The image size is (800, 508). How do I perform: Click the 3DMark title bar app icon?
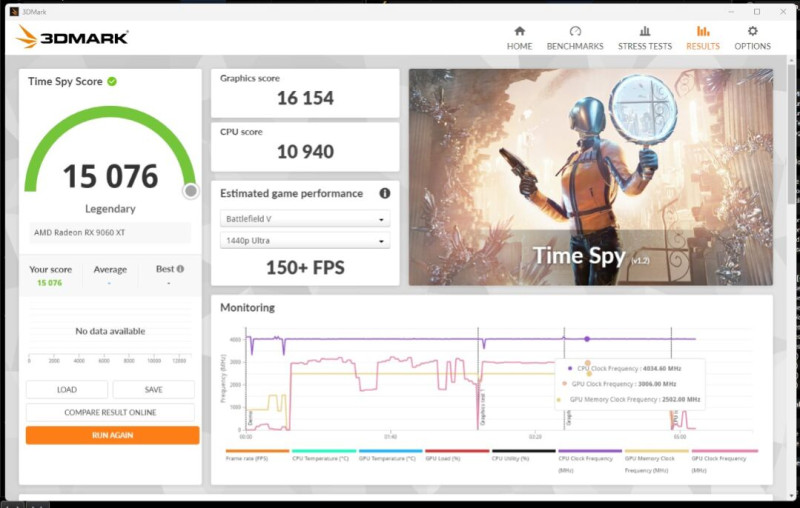tap(14, 12)
